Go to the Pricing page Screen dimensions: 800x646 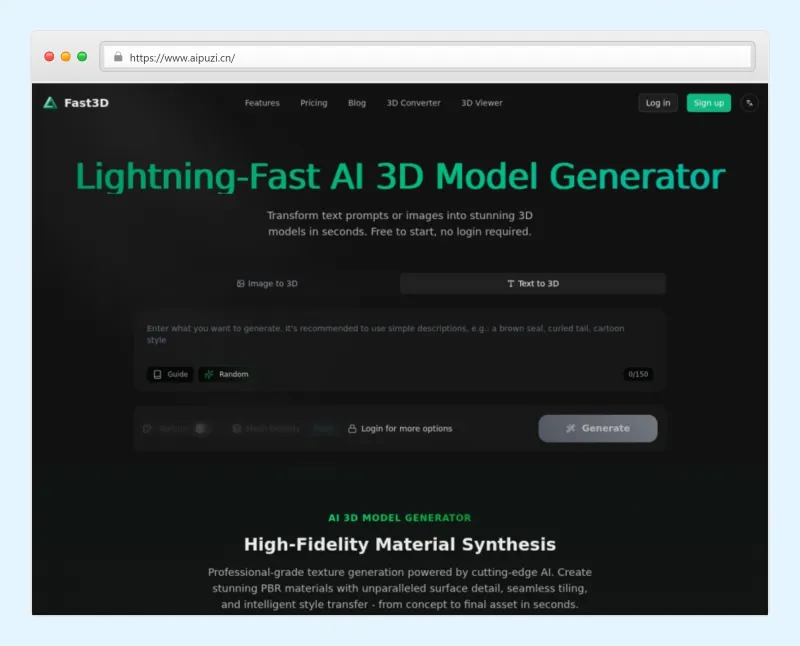tap(313, 103)
